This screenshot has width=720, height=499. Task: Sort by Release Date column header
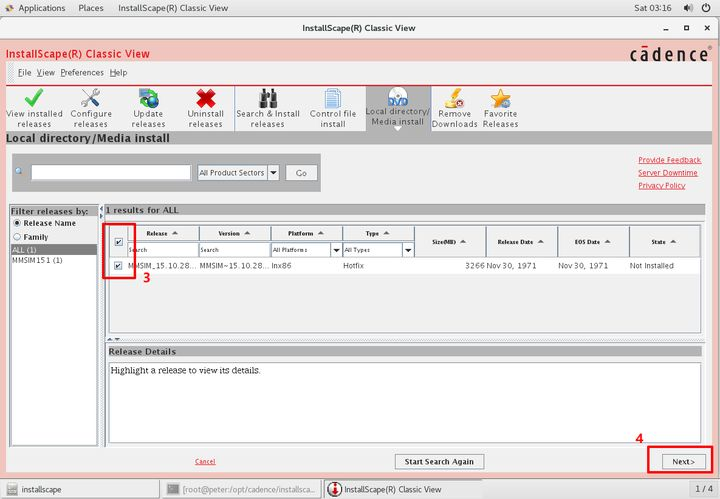coord(521,241)
